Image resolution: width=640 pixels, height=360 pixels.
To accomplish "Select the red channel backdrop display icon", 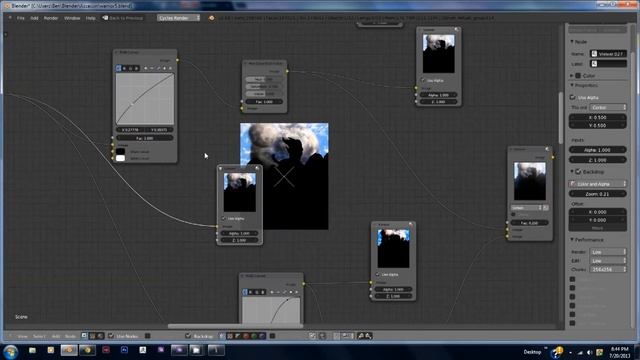I will coord(246,336).
